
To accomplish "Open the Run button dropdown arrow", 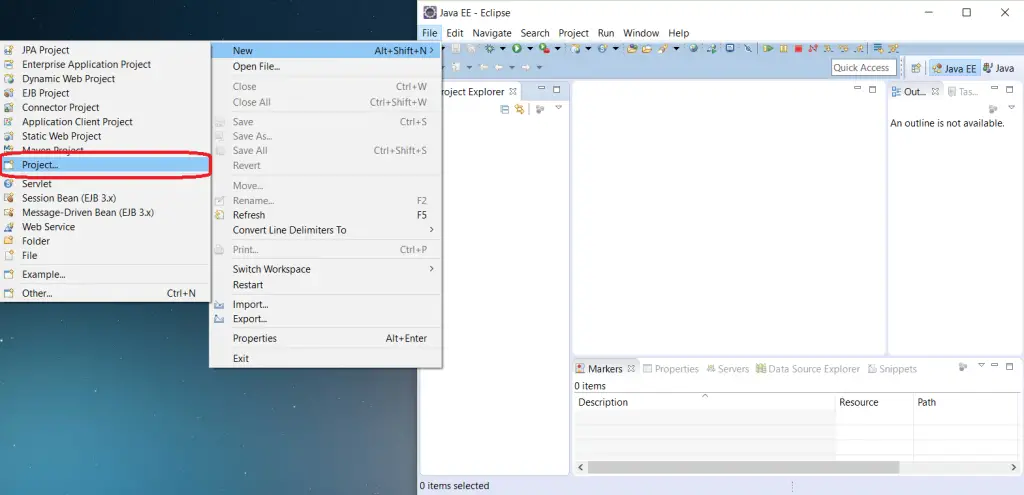I will coord(530,48).
